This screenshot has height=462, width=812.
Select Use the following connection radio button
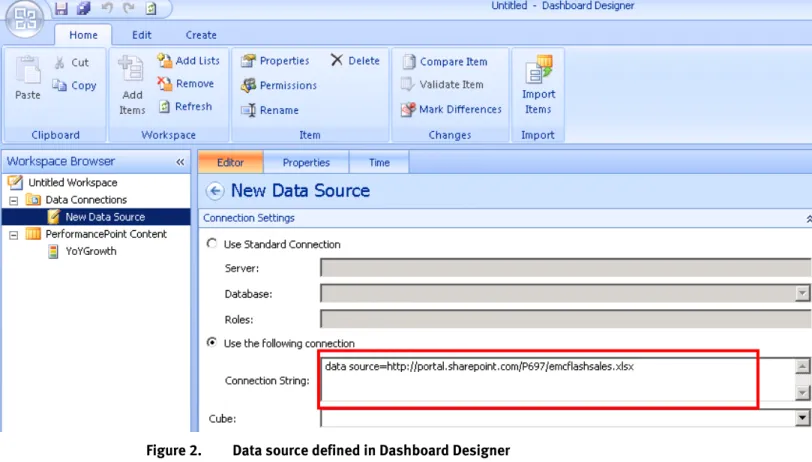(212, 342)
